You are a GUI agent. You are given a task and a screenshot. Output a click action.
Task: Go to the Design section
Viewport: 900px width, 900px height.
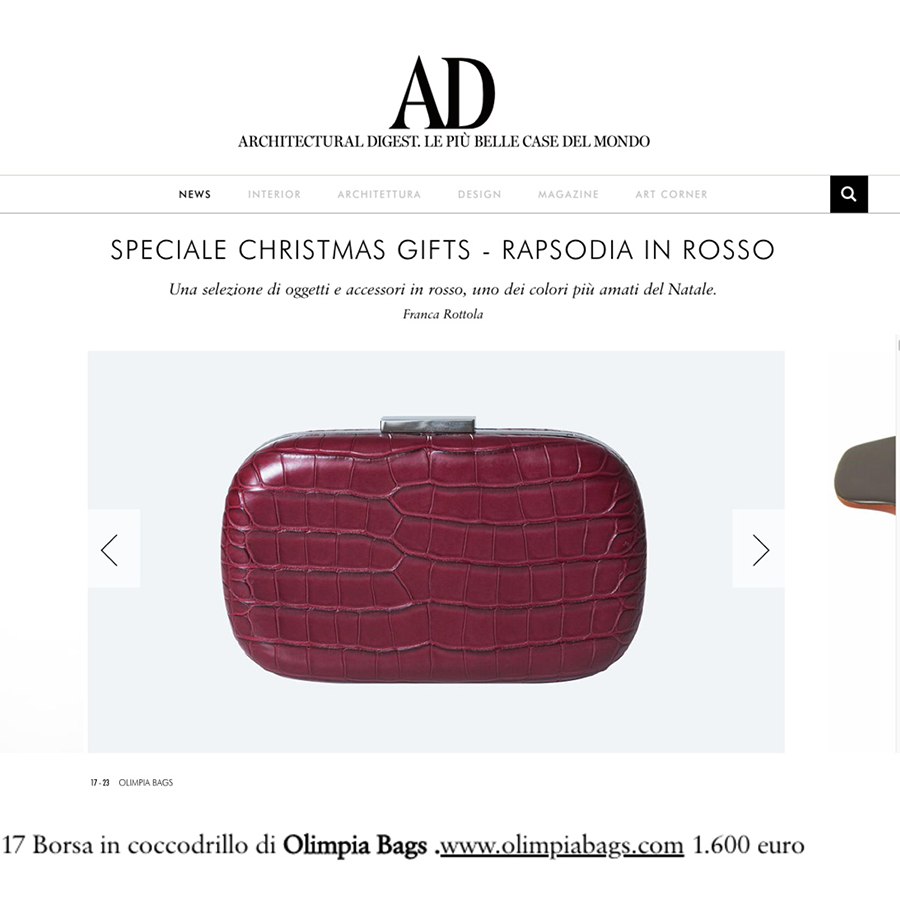click(x=480, y=194)
